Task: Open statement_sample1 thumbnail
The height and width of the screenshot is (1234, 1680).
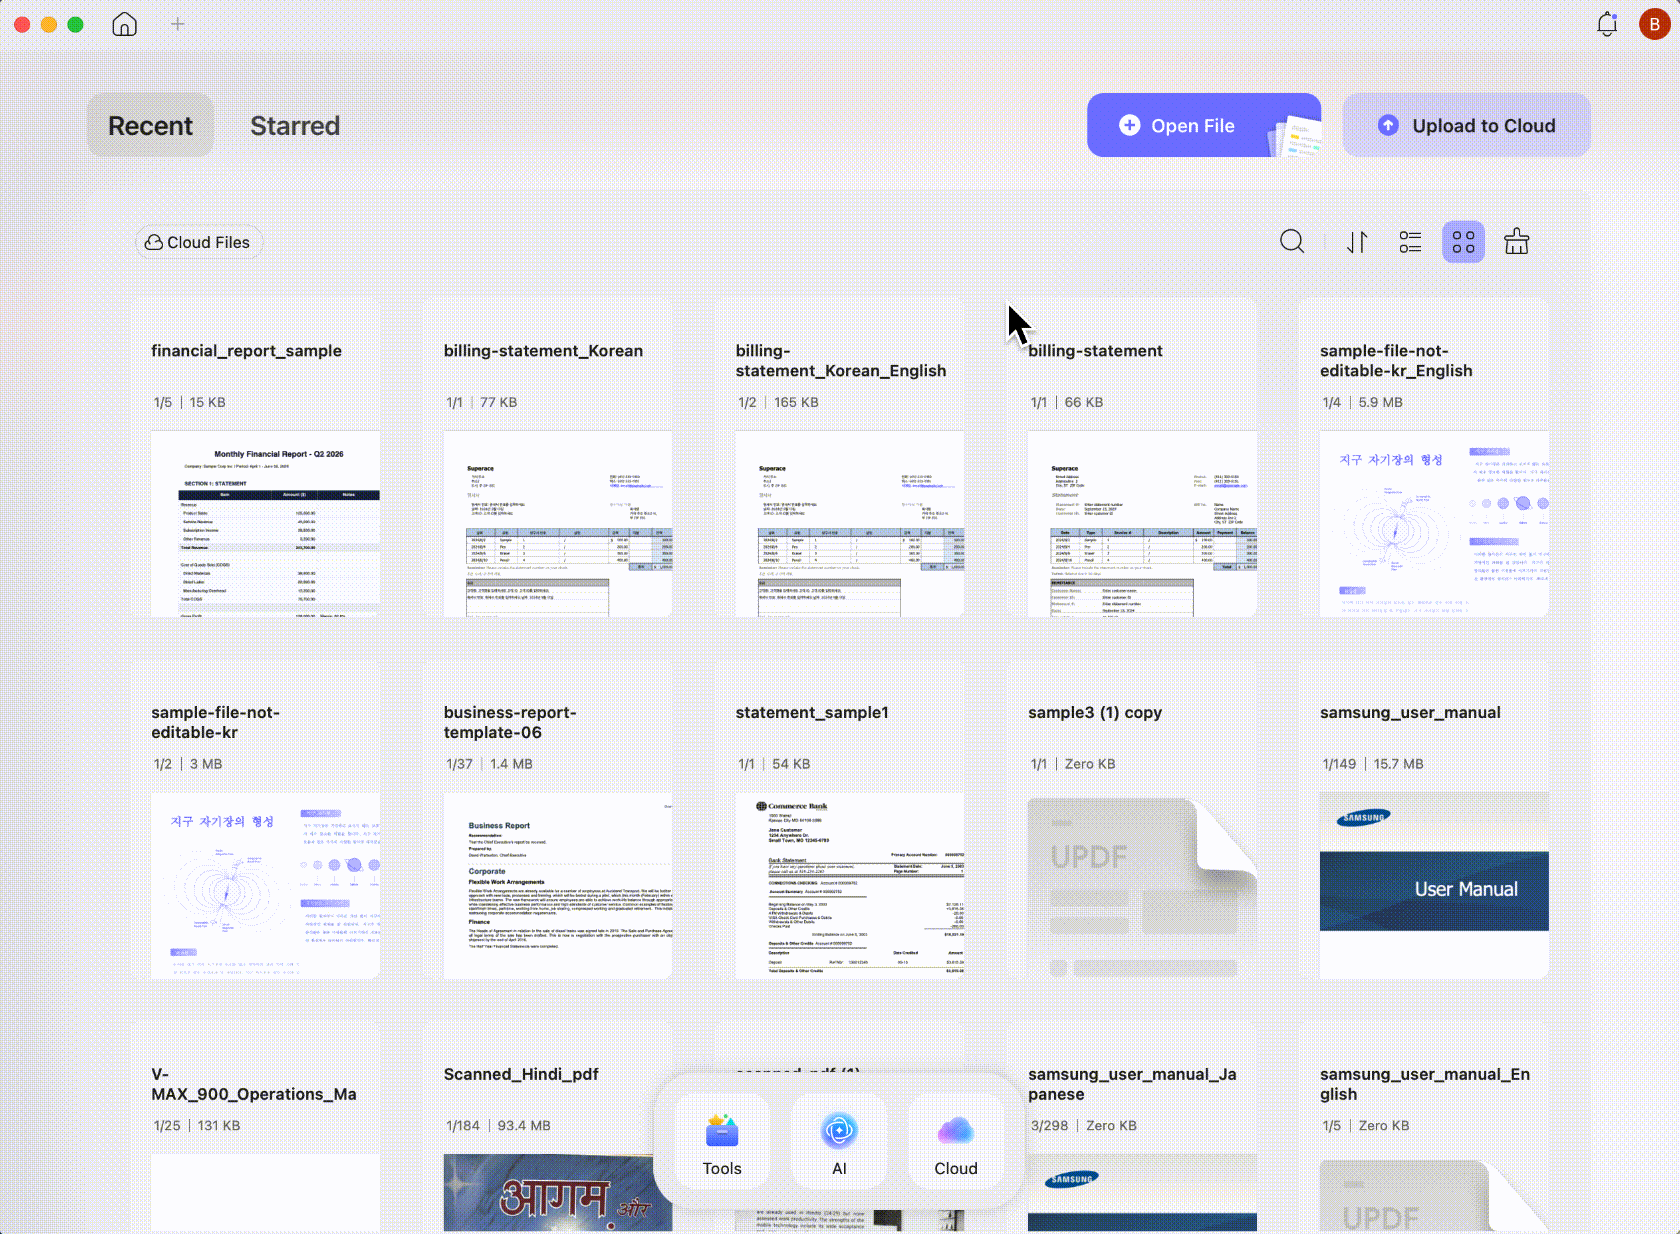Action: pos(850,885)
